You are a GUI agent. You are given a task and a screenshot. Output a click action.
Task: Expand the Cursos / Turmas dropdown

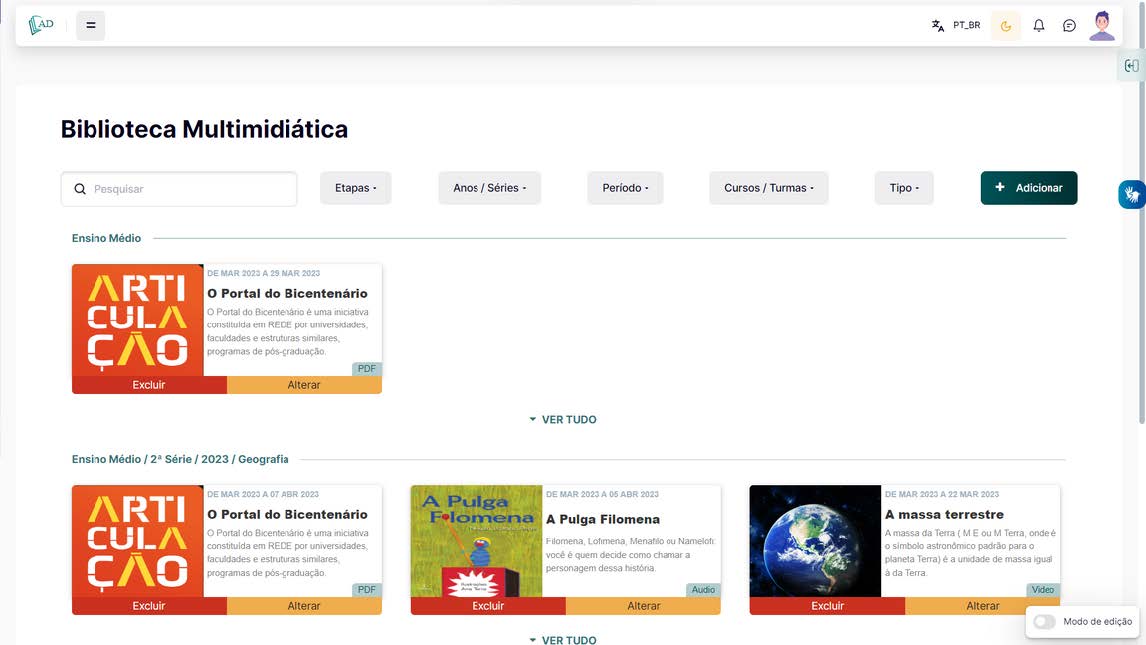click(768, 188)
